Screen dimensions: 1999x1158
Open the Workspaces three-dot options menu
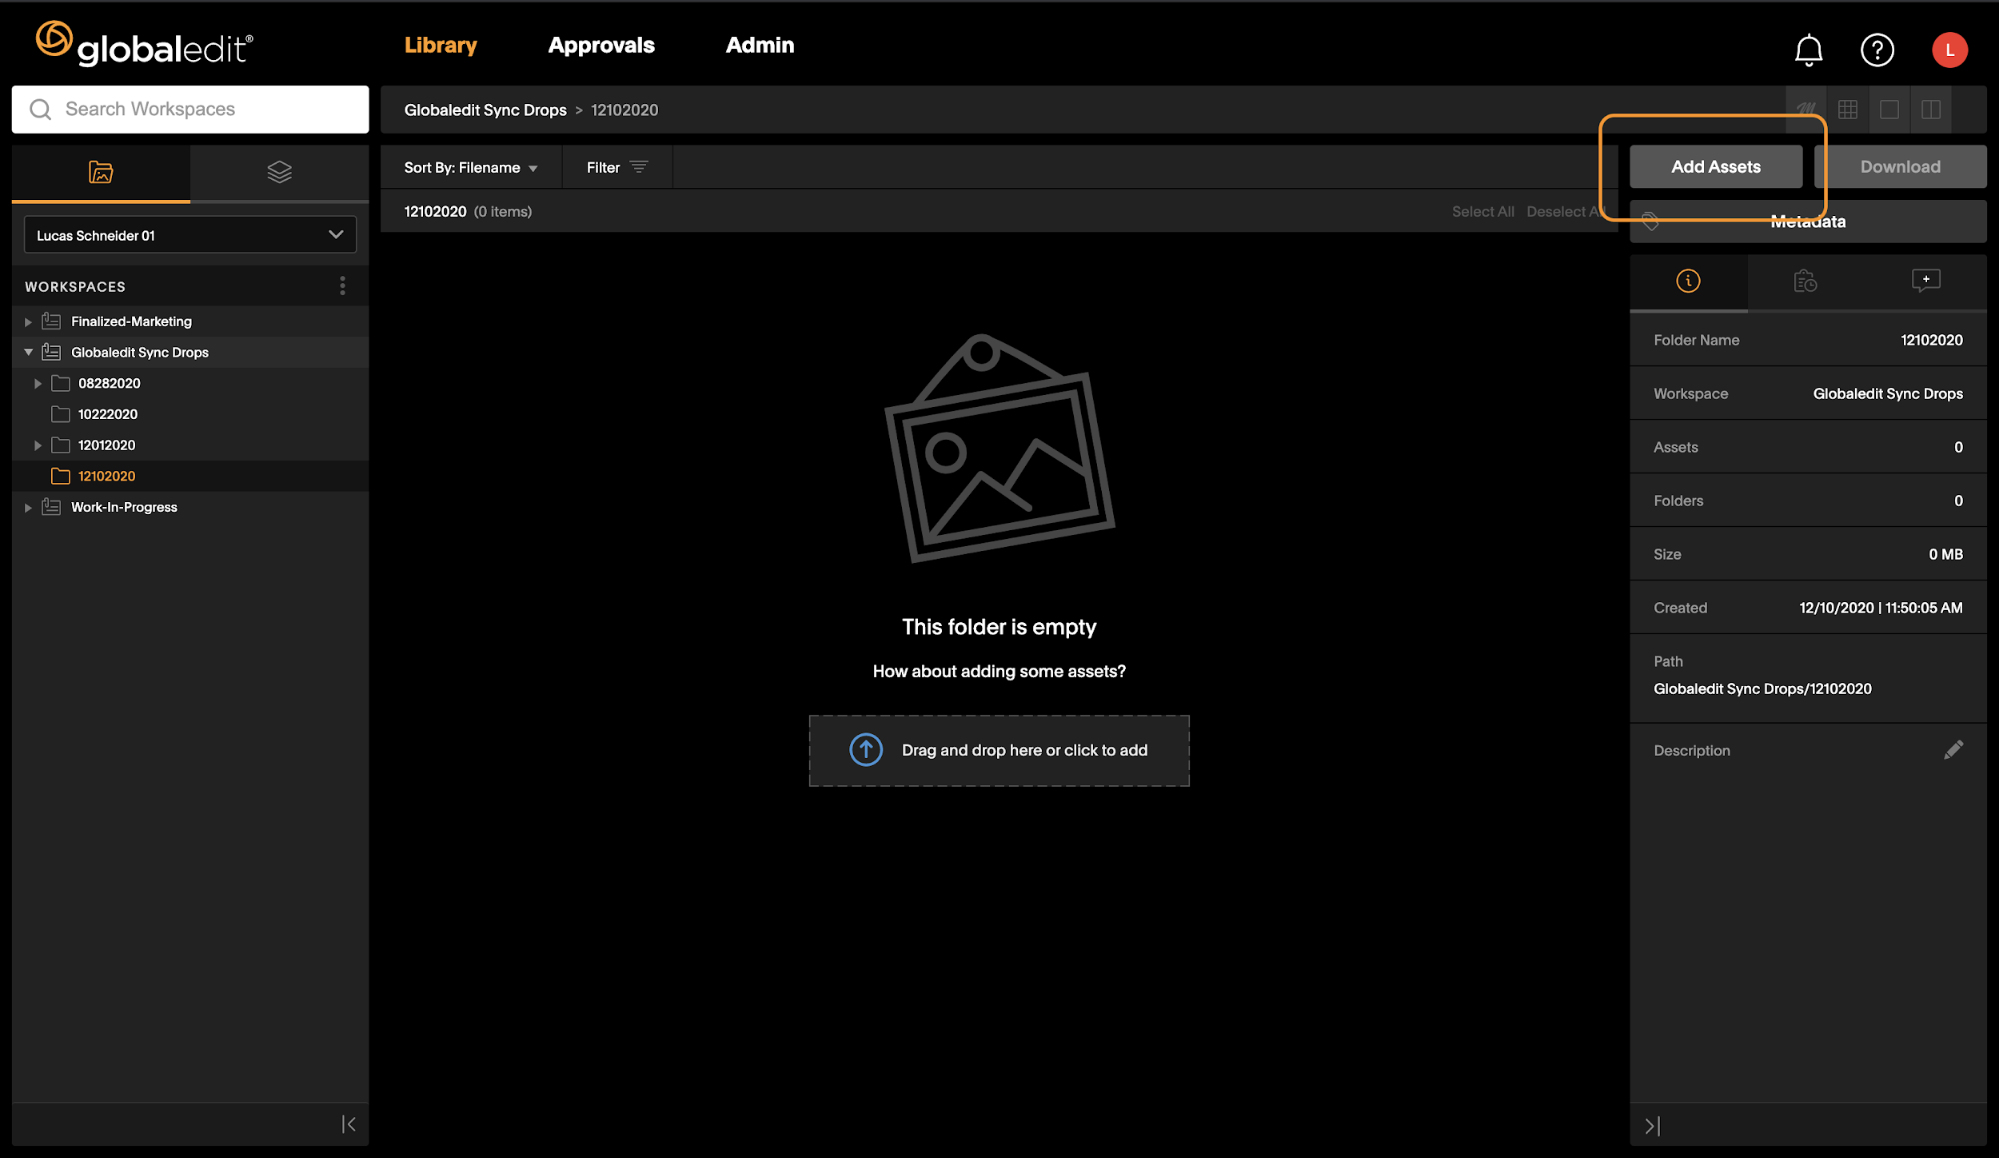(x=343, y=286)
